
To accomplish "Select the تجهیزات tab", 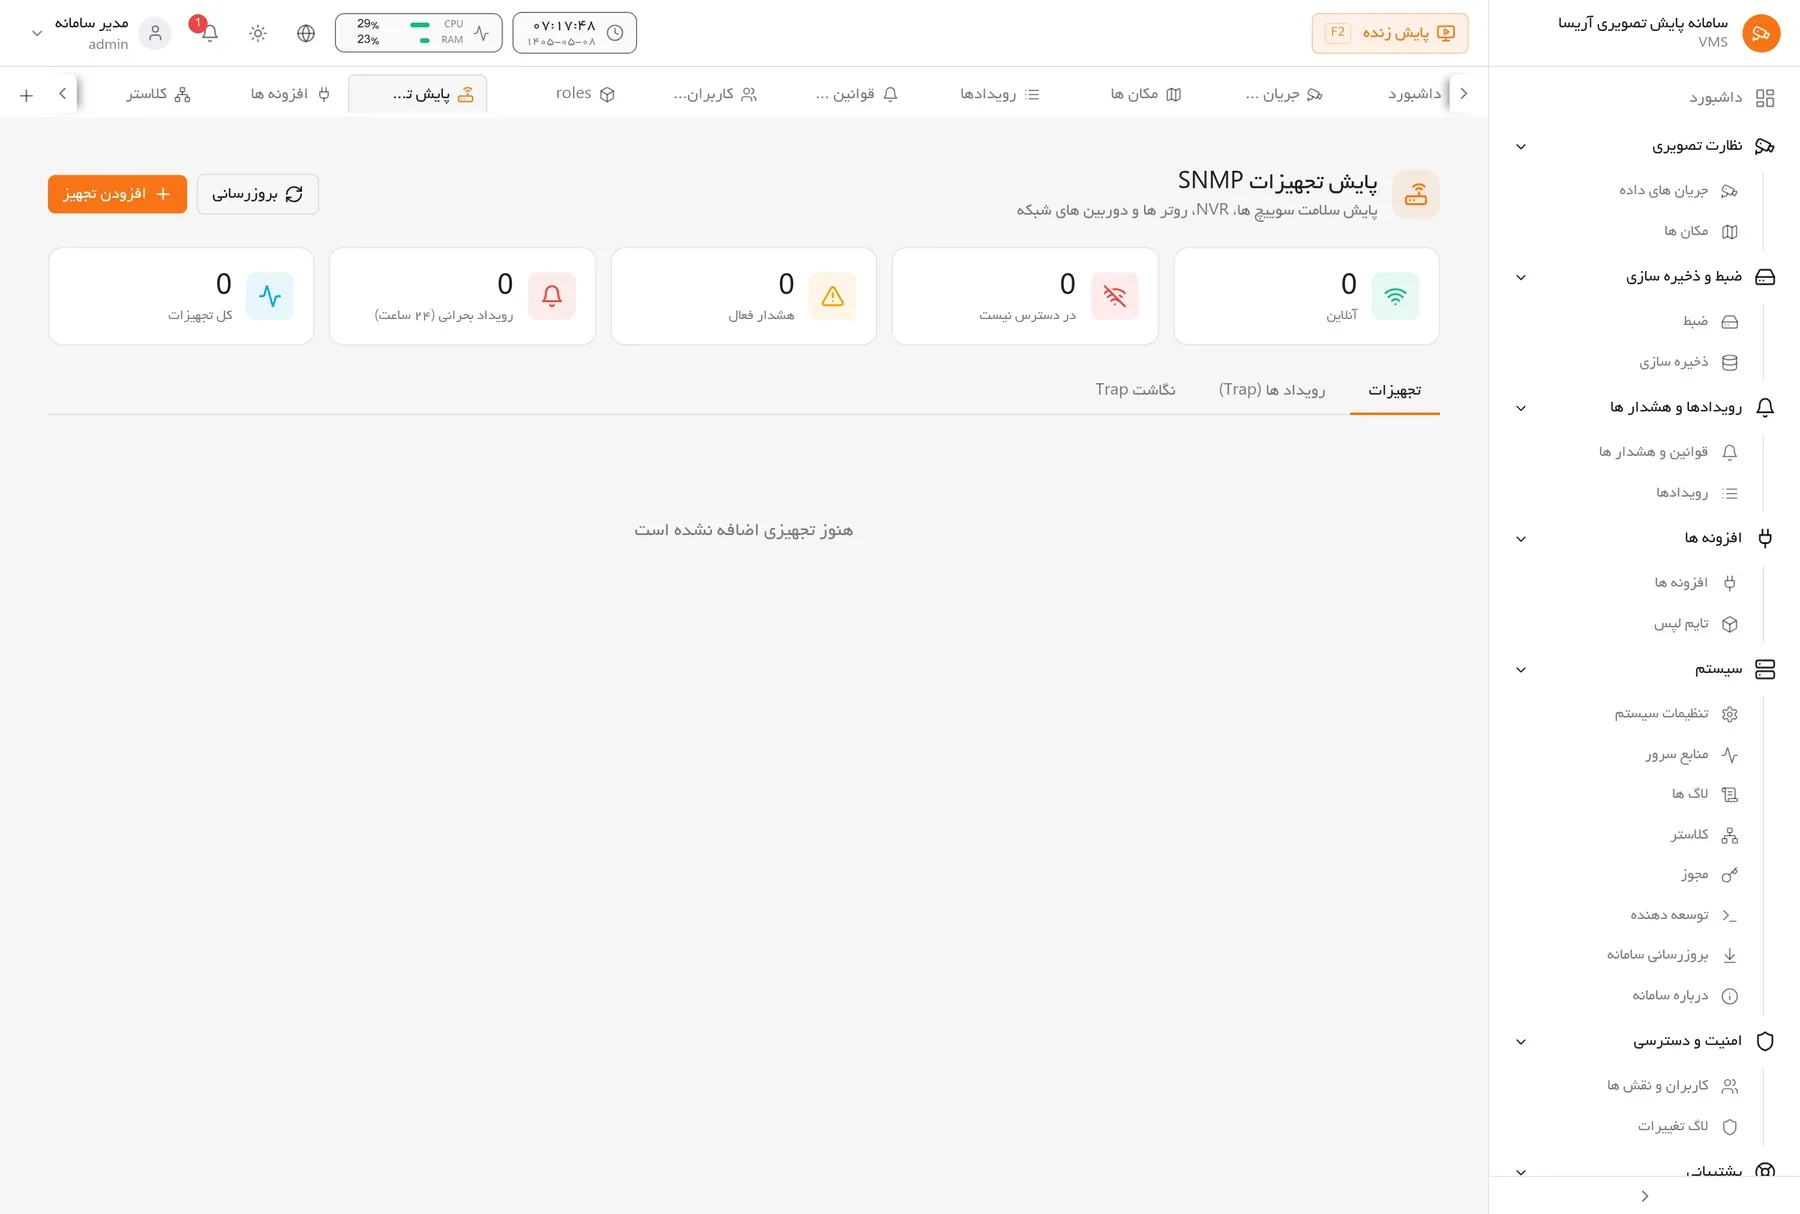I will coord(1395,390).
